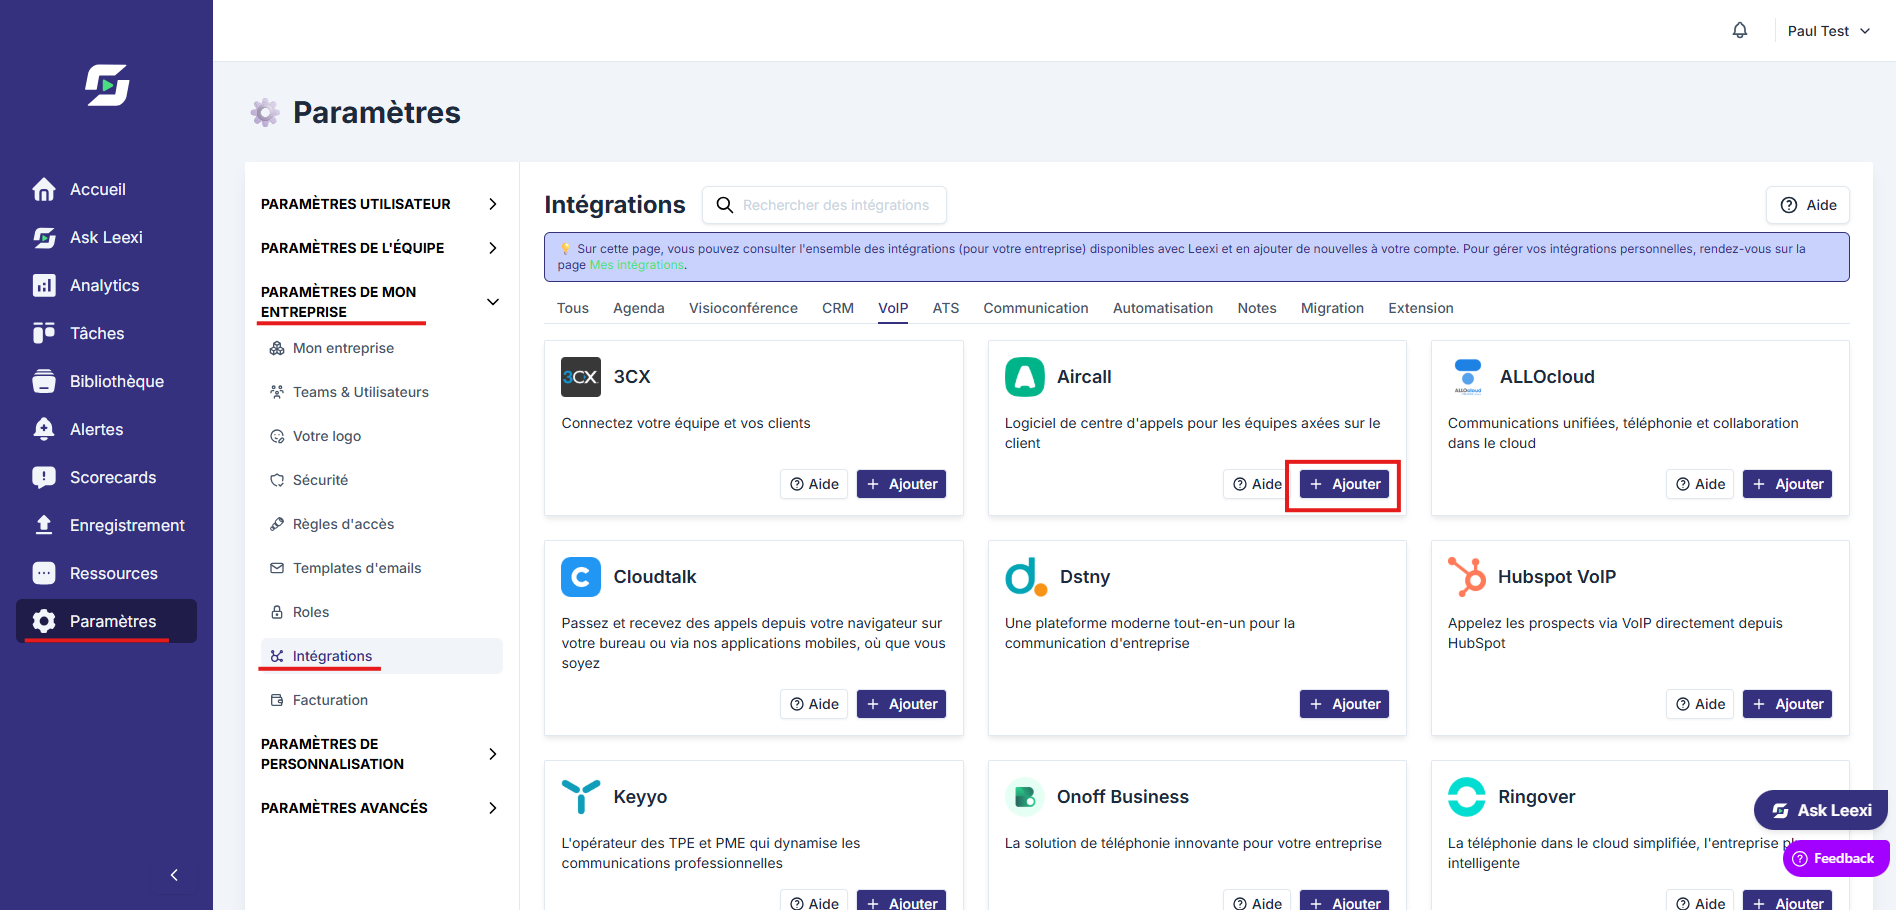Open Ressources in sidebar
Screen dimensions: 1896x910
106,573
